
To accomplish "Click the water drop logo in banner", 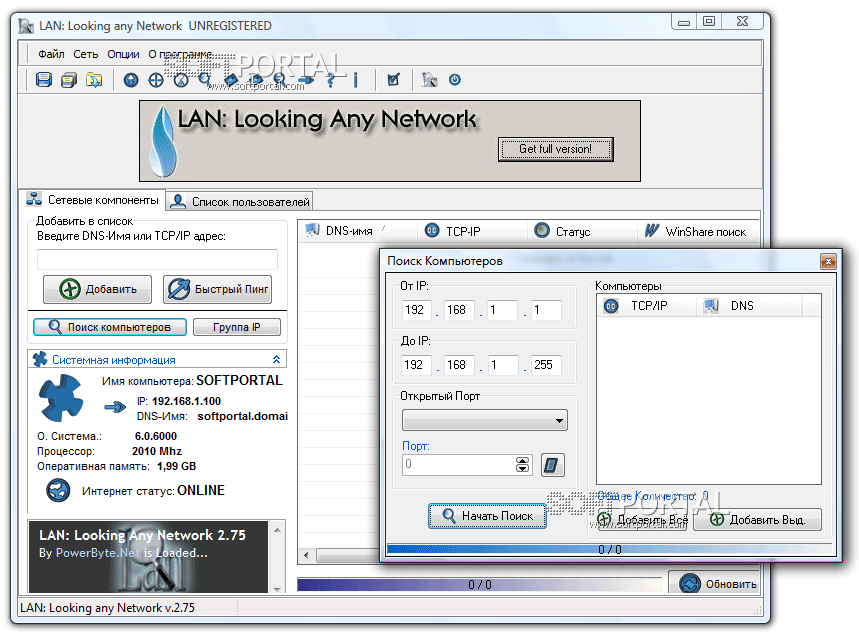I will pyautogui.click(x=163, y=141).
